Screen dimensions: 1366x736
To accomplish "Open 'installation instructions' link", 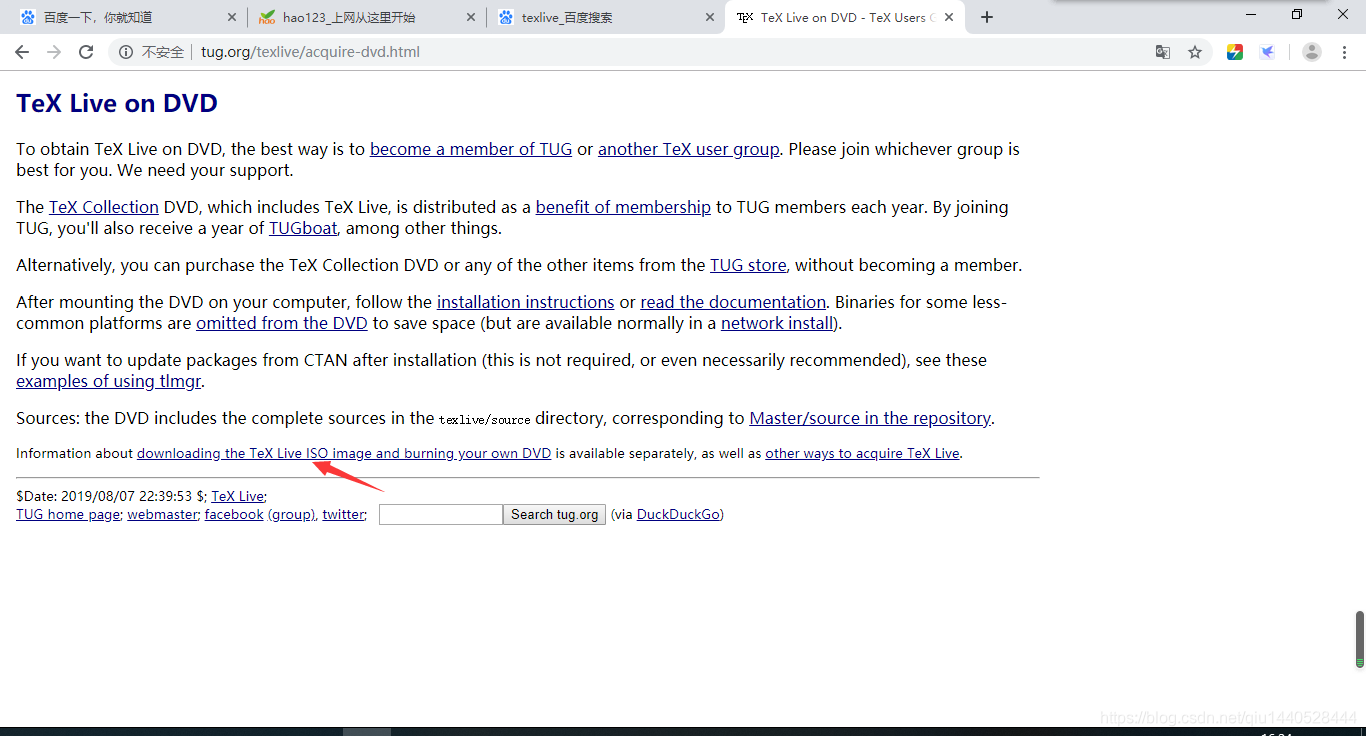I will pos(525,302).
